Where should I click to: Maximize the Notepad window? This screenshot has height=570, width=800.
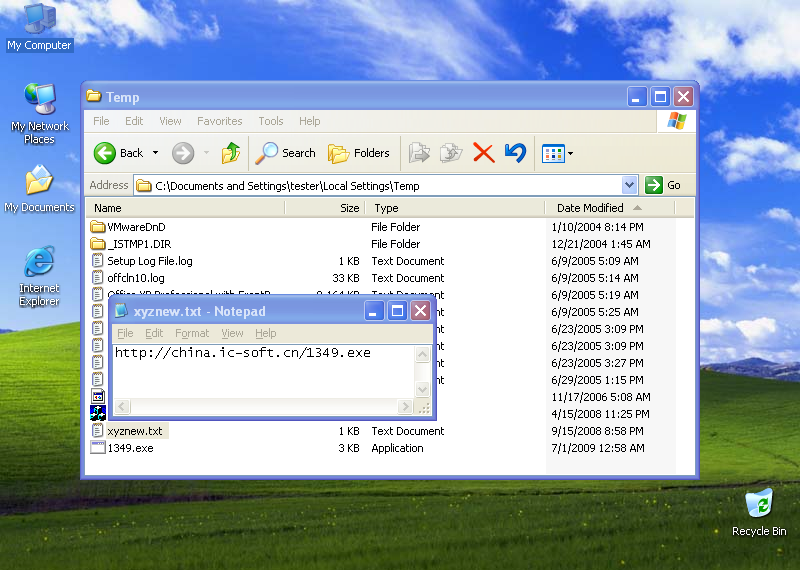coord(397,311)
